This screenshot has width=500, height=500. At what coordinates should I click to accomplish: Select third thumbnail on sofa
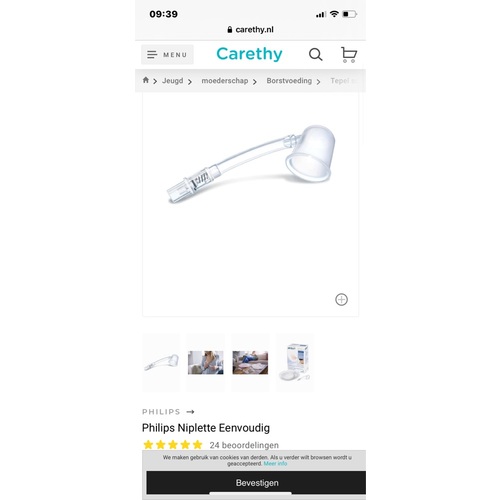[250, 362]
